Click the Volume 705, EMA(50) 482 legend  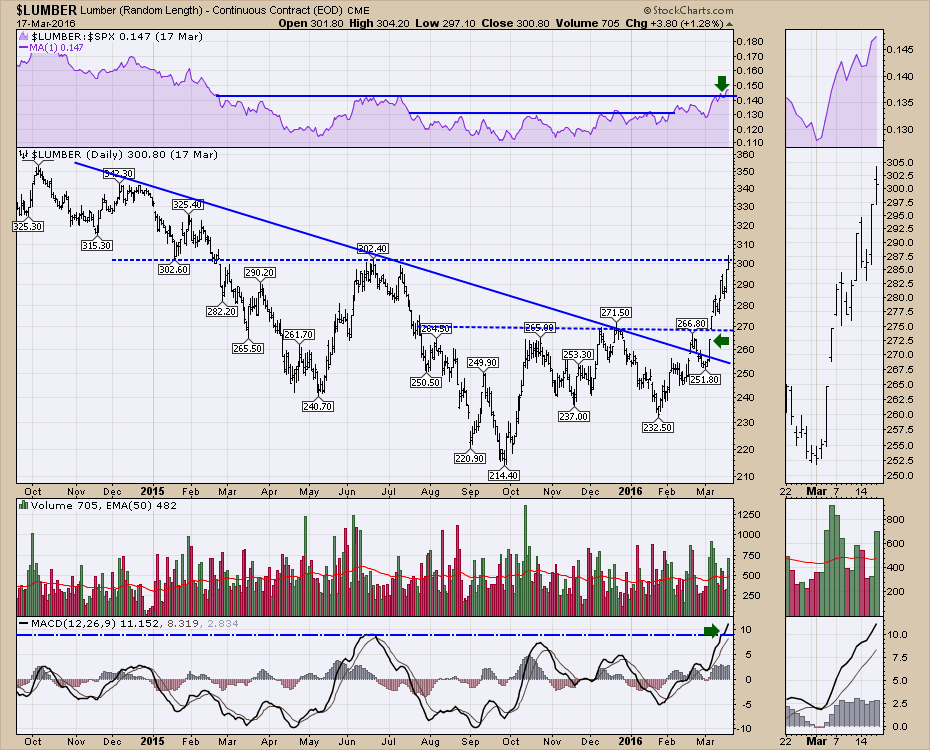click(104, 506)
